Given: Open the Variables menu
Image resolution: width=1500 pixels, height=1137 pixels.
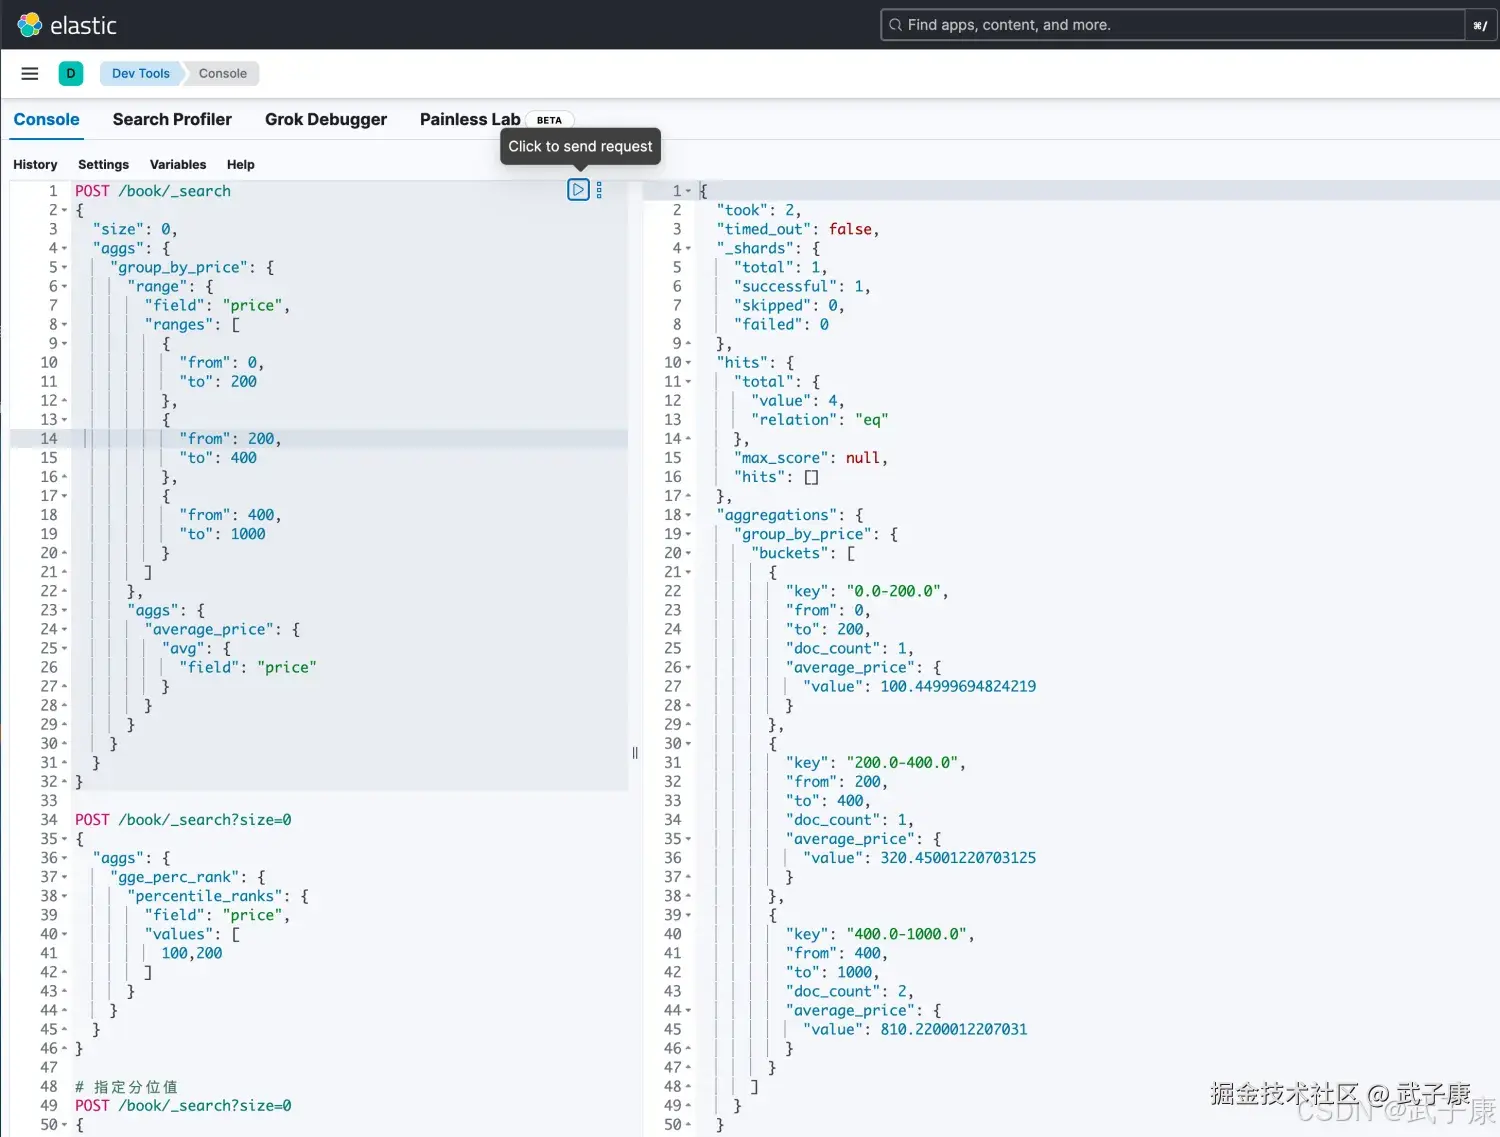Looking at the screenshot, I should point(178,164).
